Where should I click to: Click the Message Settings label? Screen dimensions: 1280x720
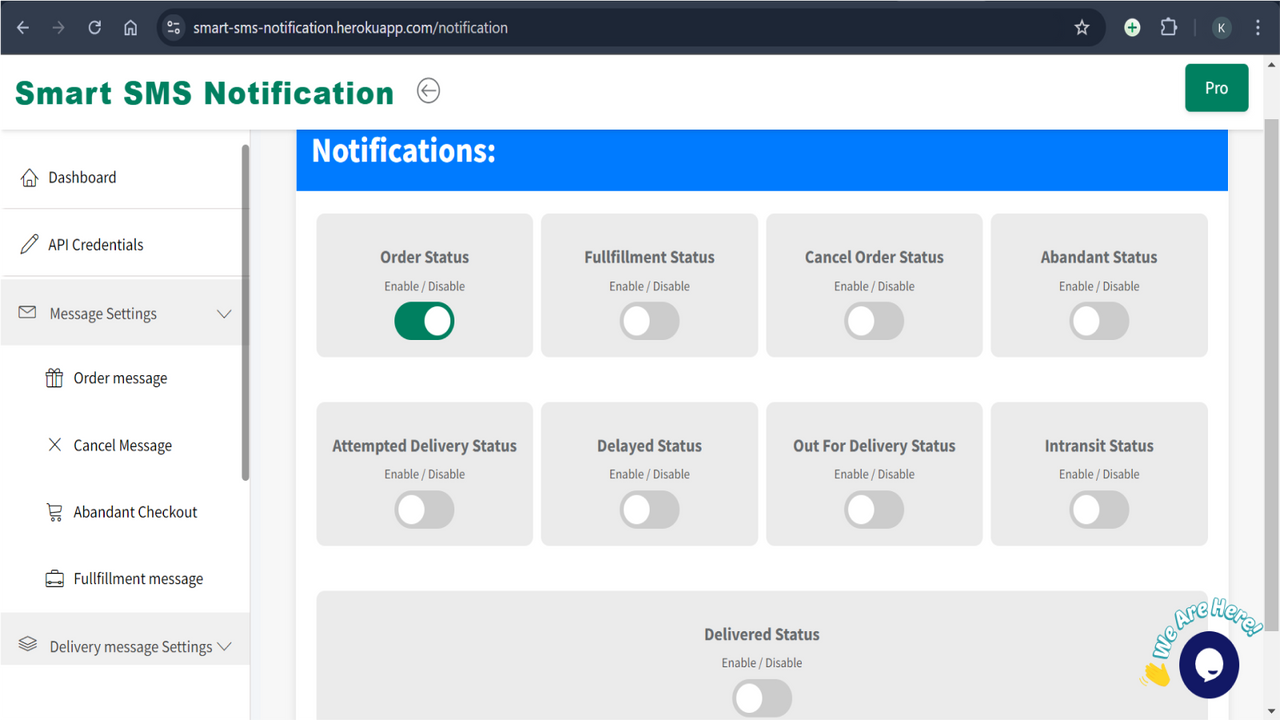[103, 314]
